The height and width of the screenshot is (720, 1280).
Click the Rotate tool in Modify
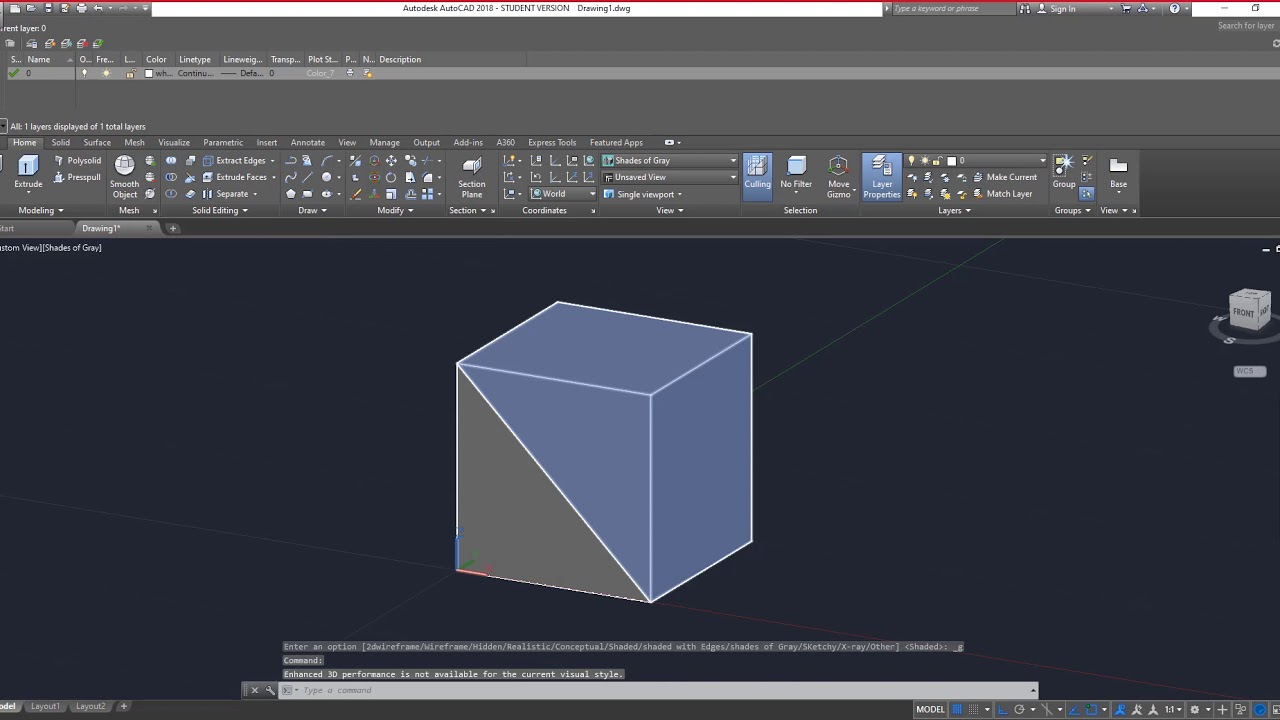pyautogui.click(x=391, y=177)
